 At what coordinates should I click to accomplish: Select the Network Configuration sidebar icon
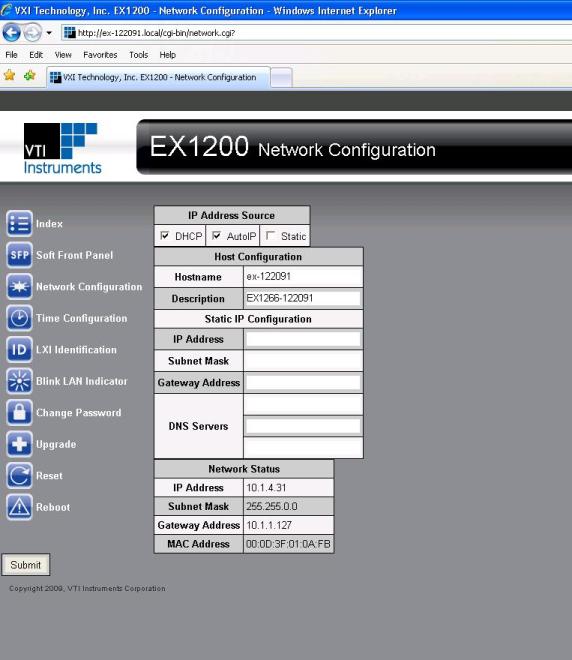19,287
